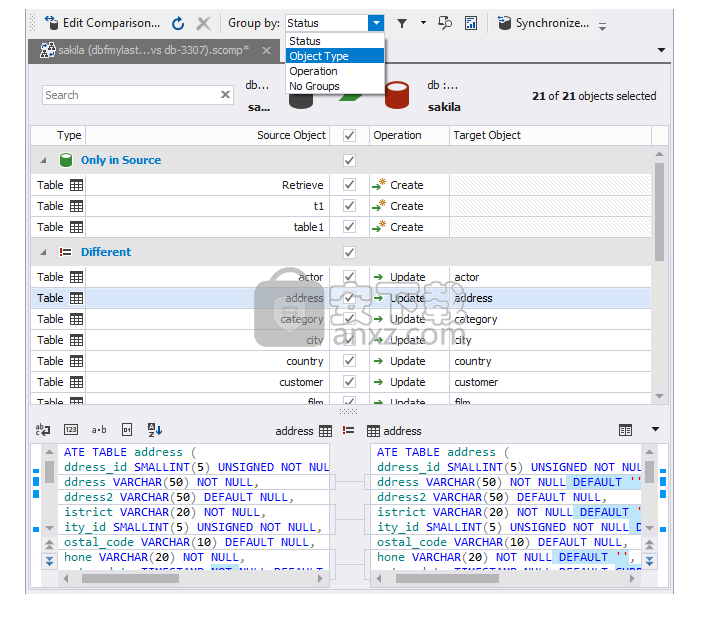Toggle the header select-all checkbox
Viewport: 724px width, 617px height.
tap(350, 135)
